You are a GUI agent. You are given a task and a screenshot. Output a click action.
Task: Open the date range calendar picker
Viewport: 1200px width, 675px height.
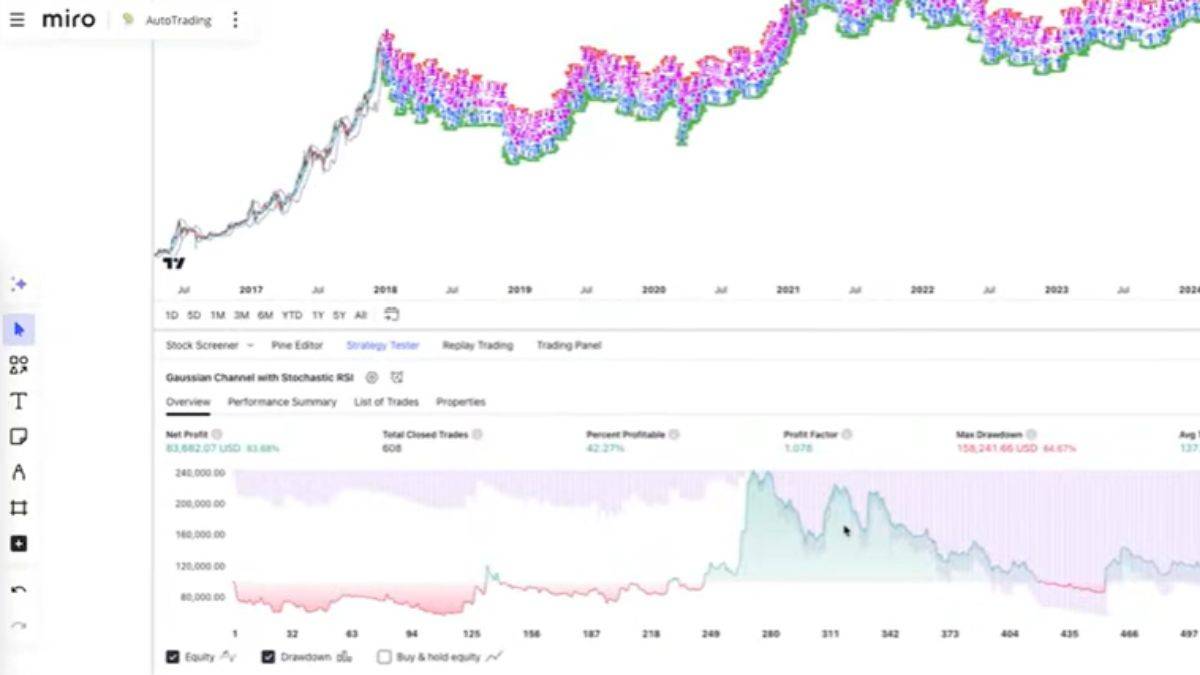[x=391, y=314]
